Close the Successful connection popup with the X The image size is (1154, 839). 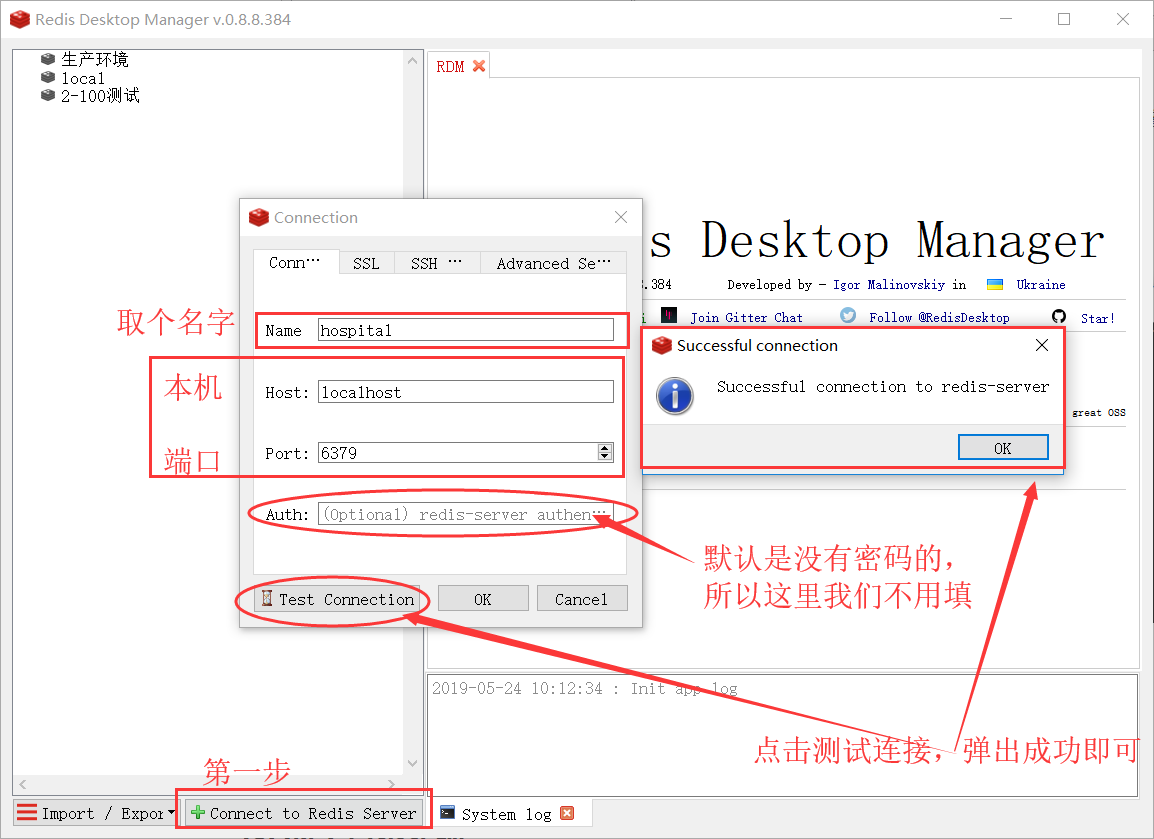1041,345
